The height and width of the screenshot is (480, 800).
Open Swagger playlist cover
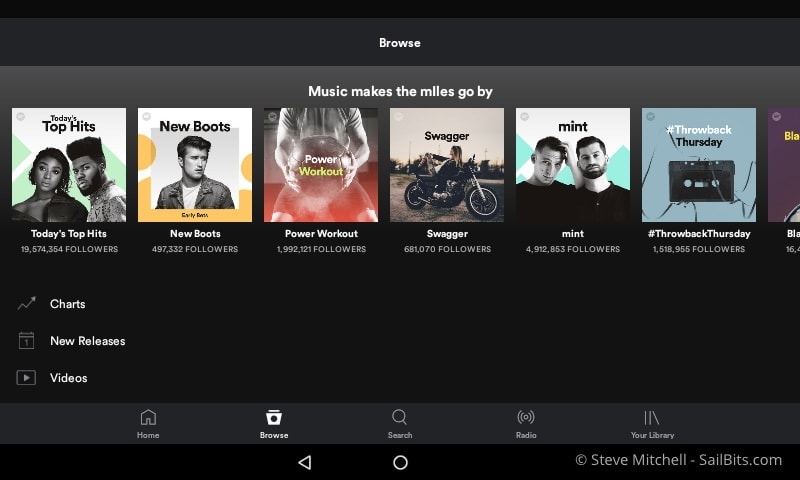pyautogui.click(x=447, y=165)
